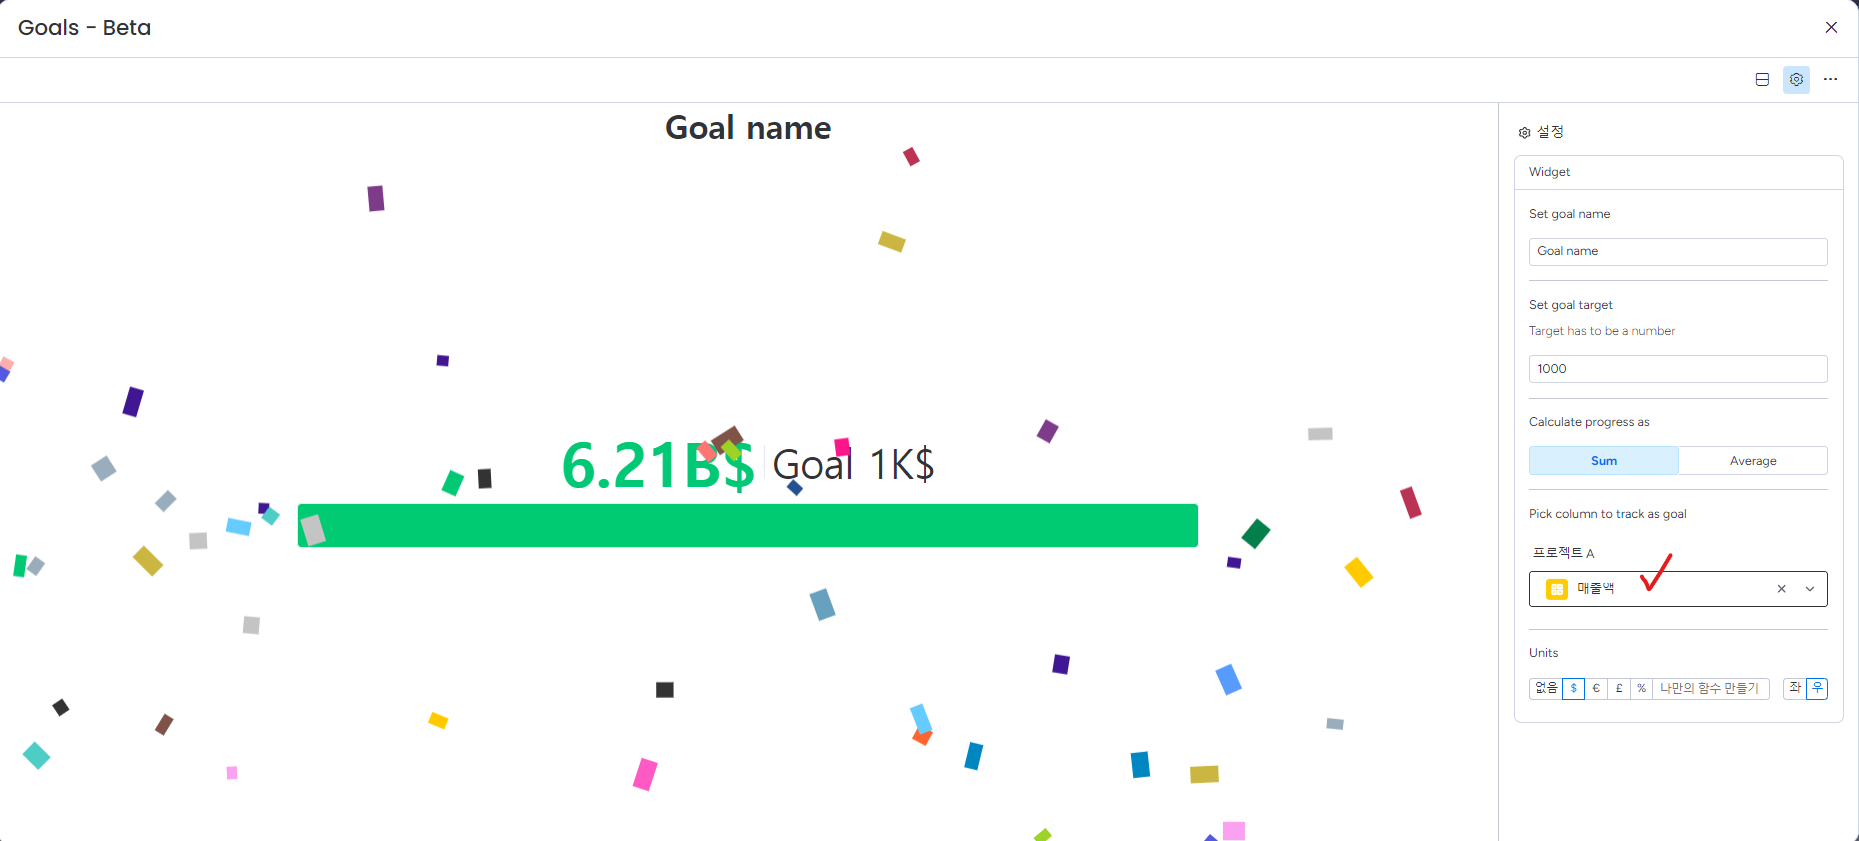
Task: Select the dollar sign unit
Action: [1573, 688]
